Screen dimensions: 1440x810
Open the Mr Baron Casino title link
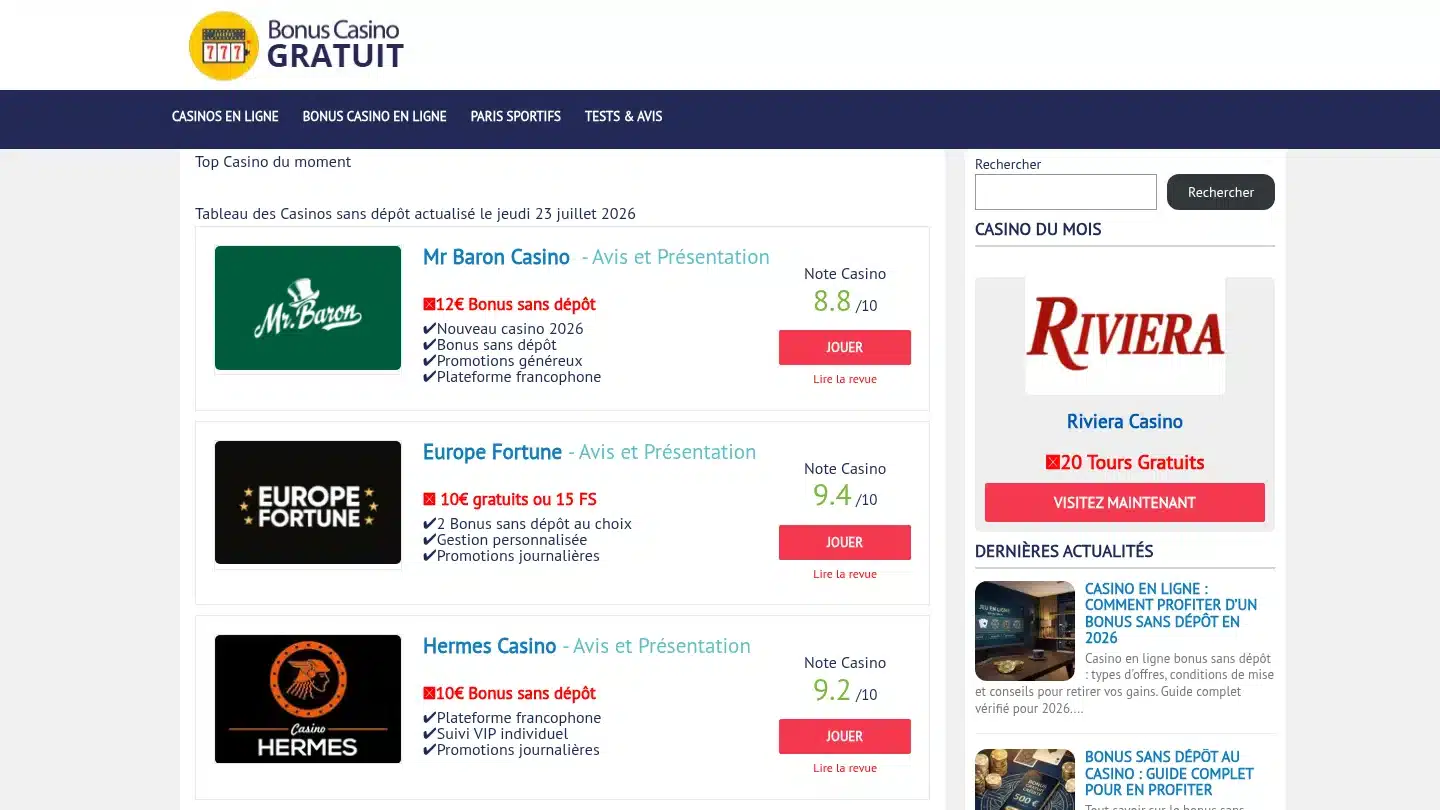pyautogui.click(x=496, y=257)
